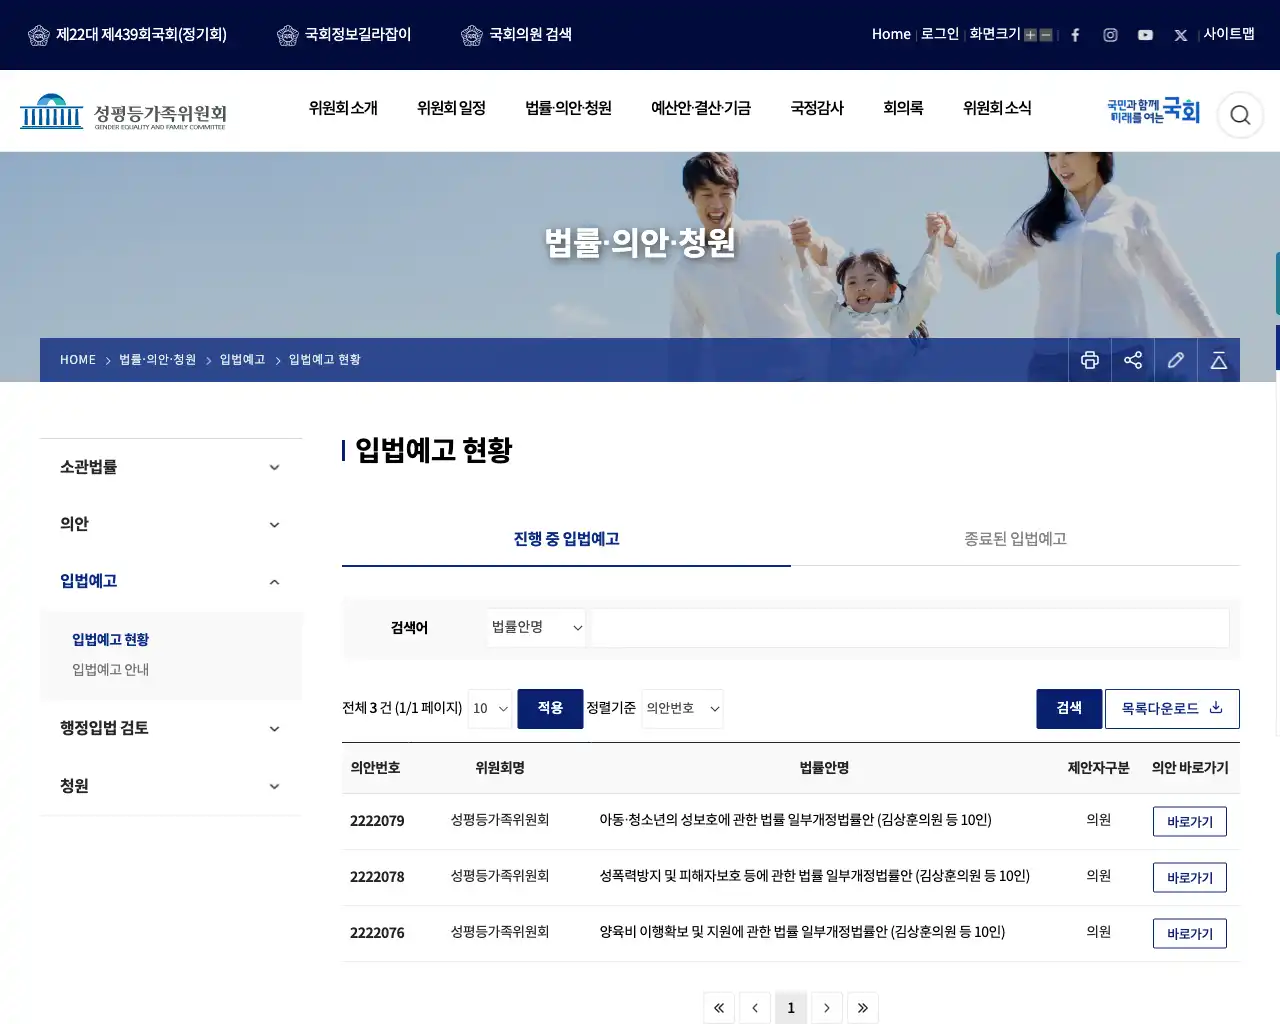Click the 로그인 link
Image resolution: width=1280 pixels, height=1024 pixels.
pos(939,34)
